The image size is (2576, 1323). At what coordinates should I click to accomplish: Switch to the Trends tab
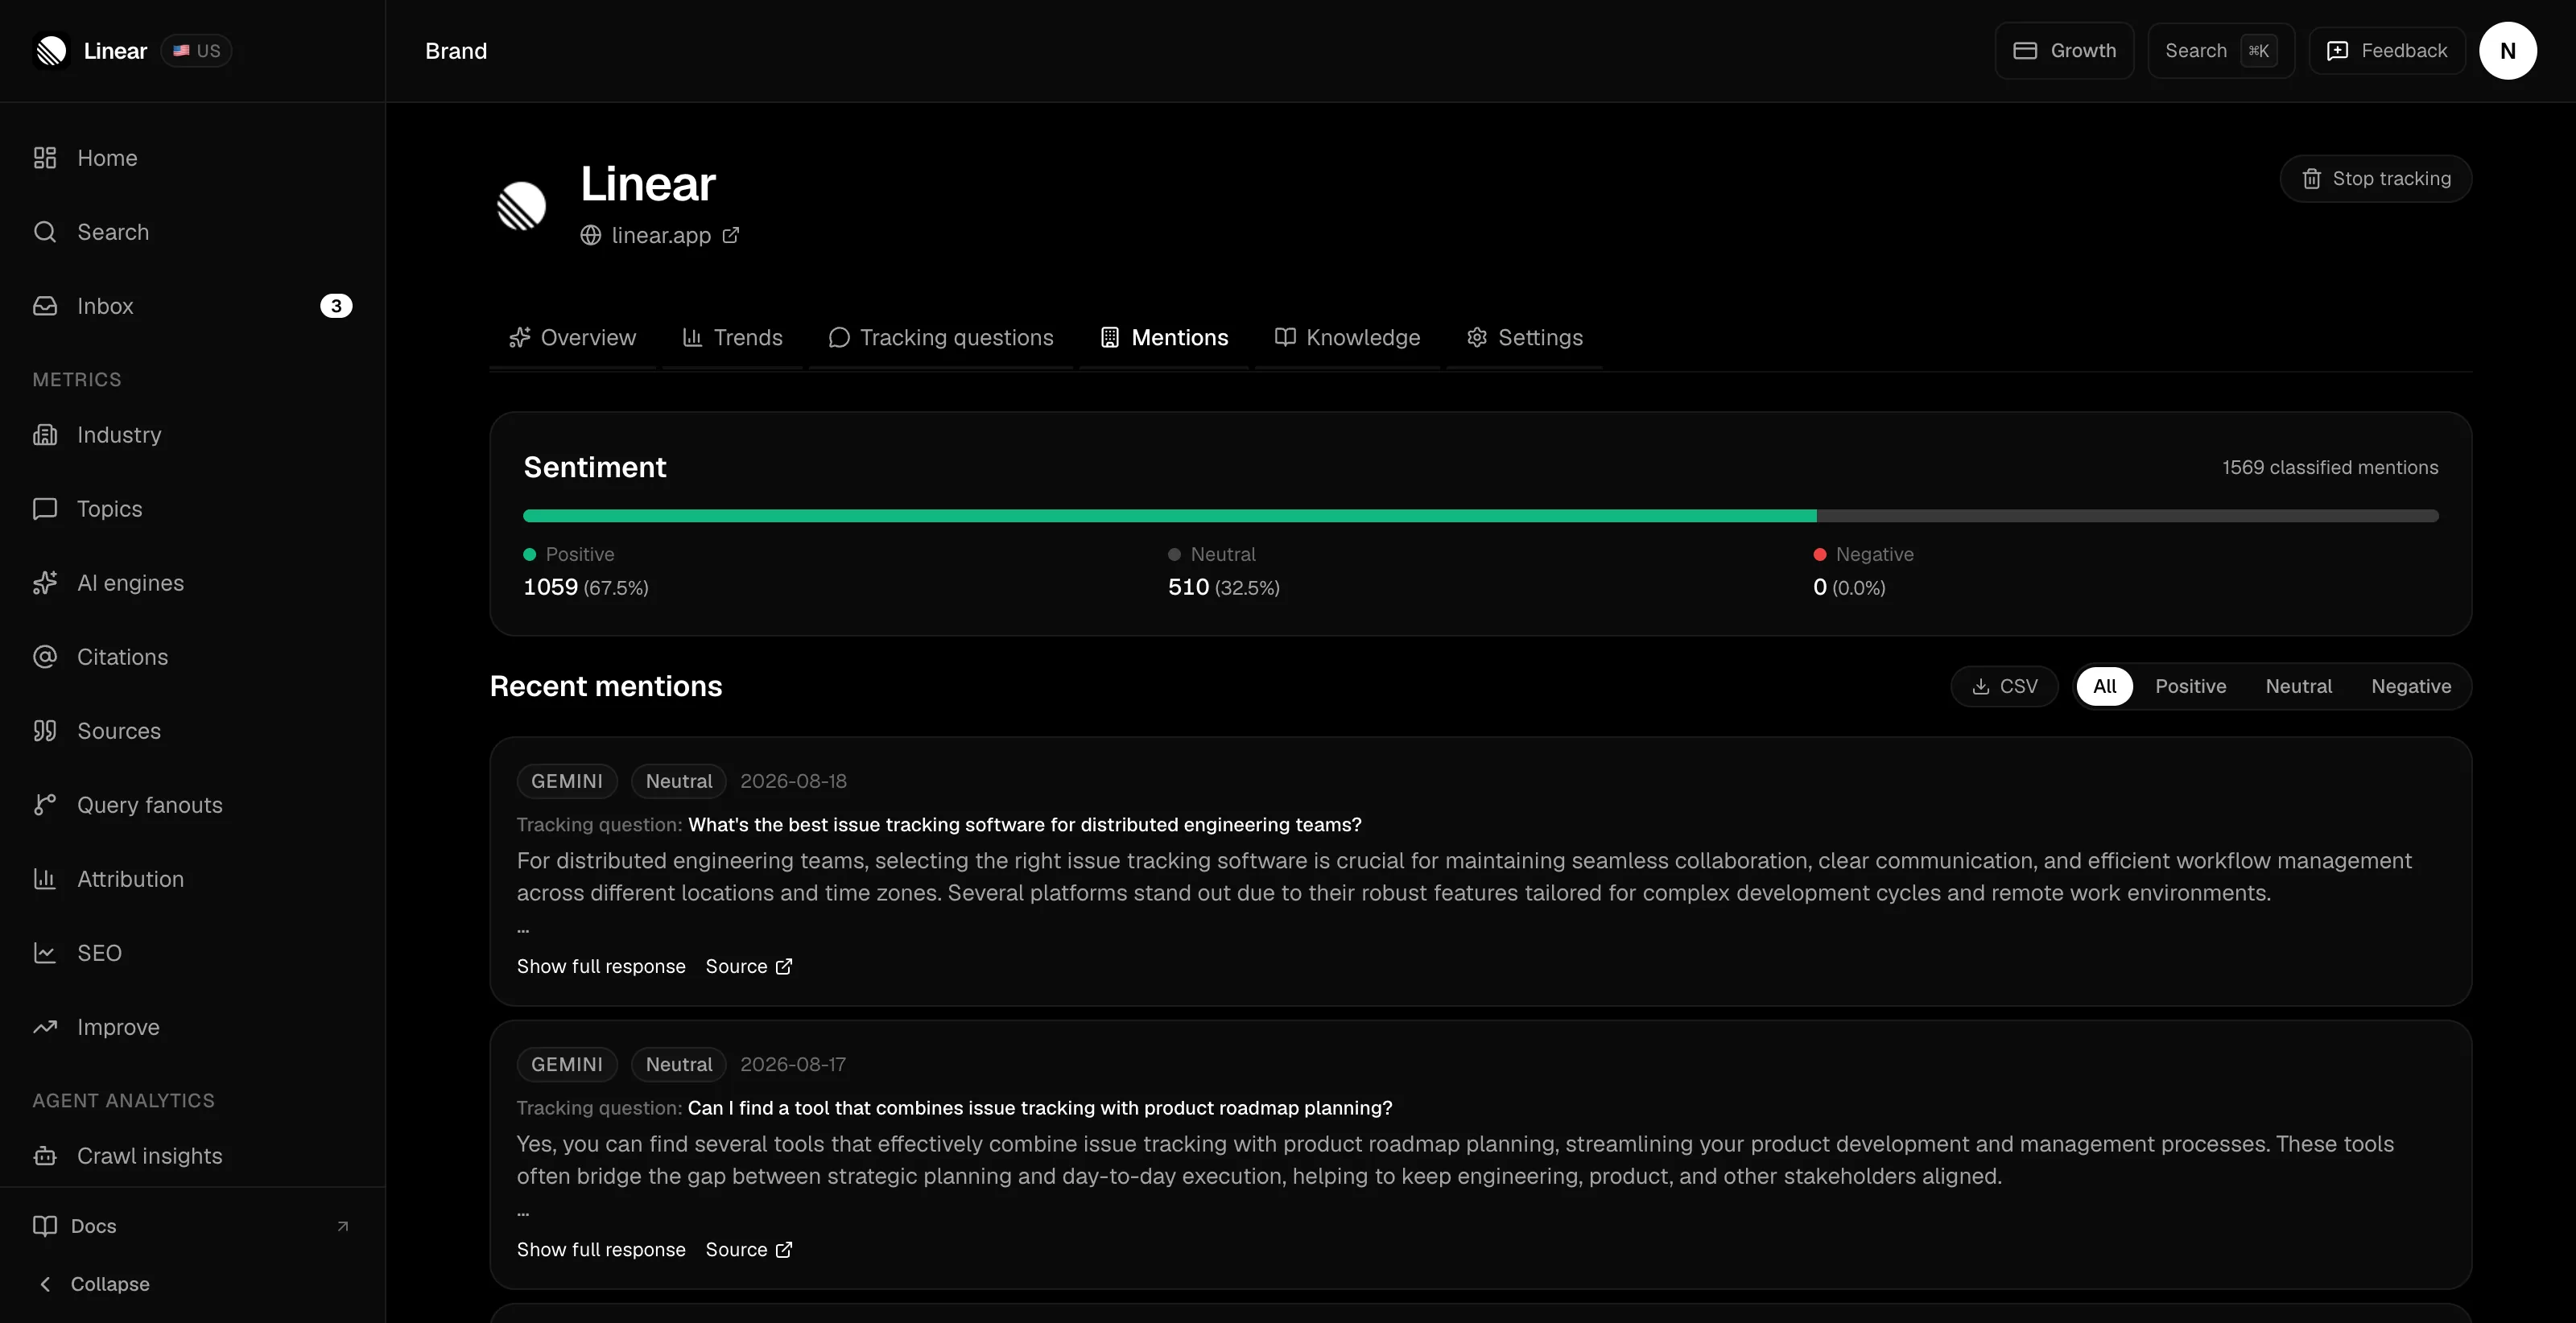coord(733,338)
